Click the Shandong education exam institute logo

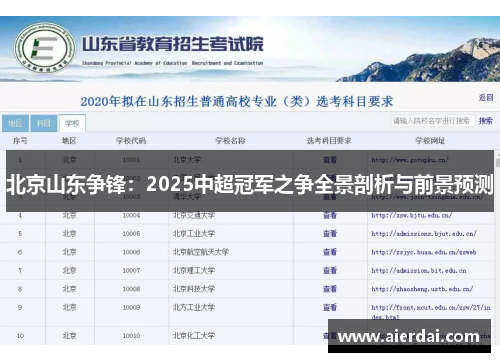pos(45,48)
